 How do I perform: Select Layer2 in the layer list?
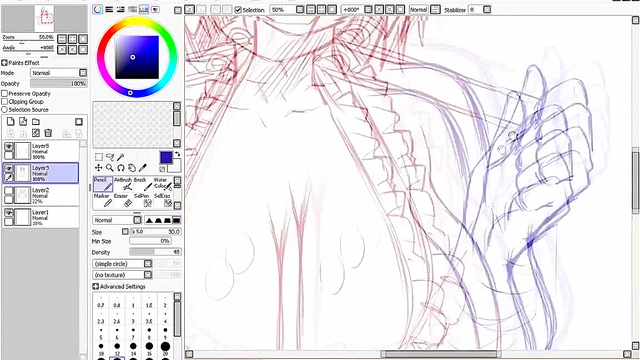tap(41, 195)
